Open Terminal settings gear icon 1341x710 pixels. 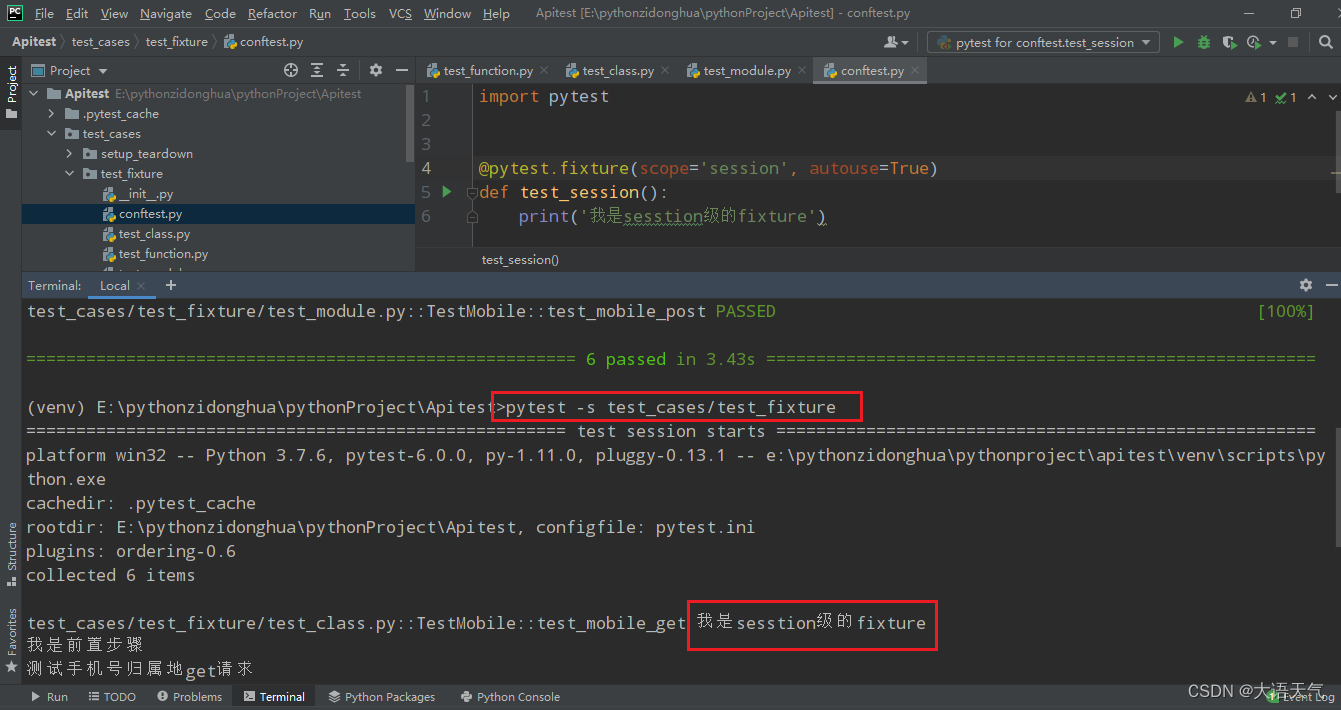click(1306, 285)
